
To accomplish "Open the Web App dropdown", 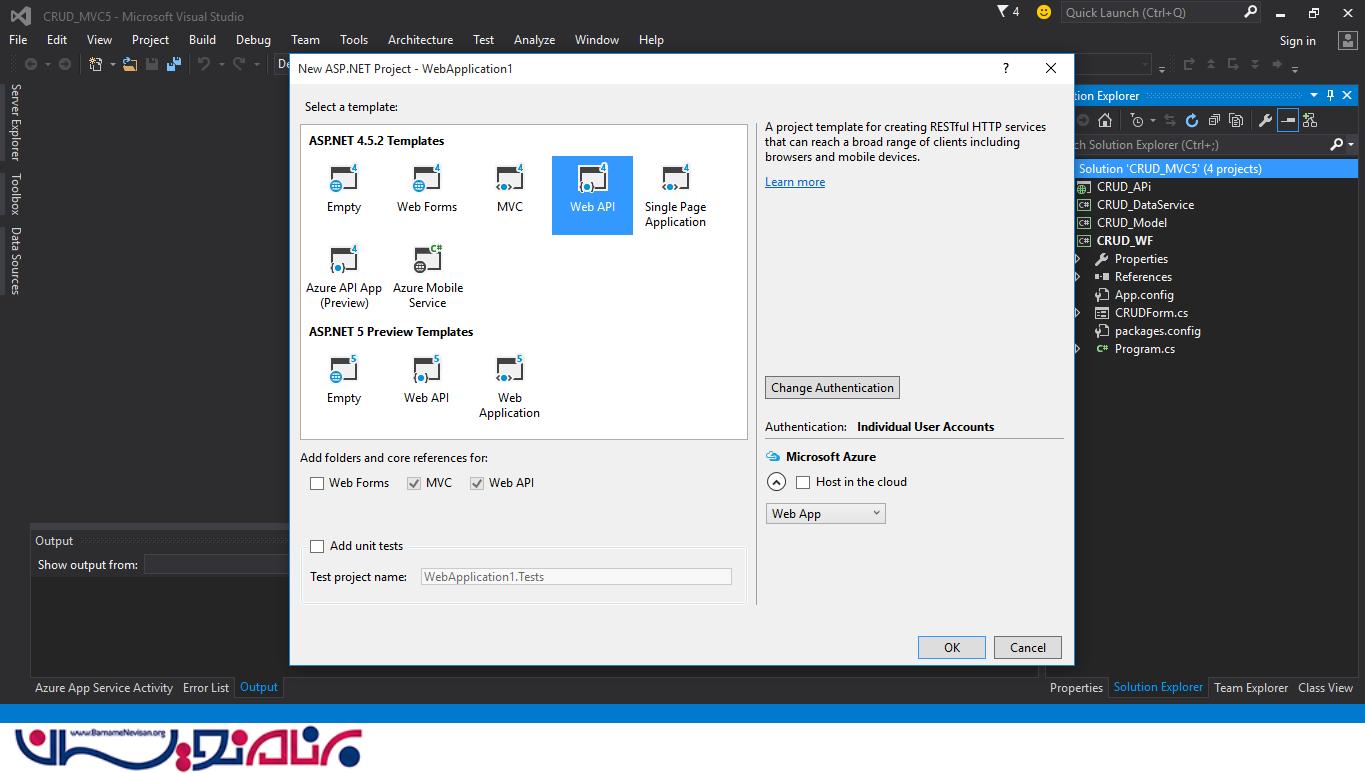I will point(825,513).
